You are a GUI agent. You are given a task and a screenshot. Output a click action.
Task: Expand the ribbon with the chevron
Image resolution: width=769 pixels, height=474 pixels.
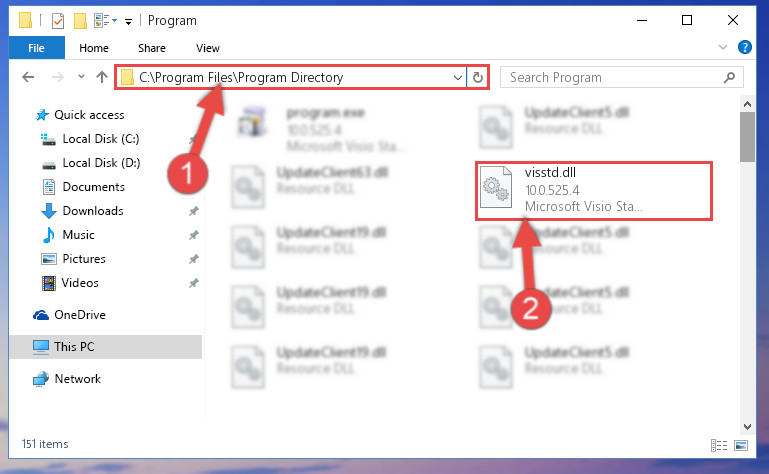722,48
